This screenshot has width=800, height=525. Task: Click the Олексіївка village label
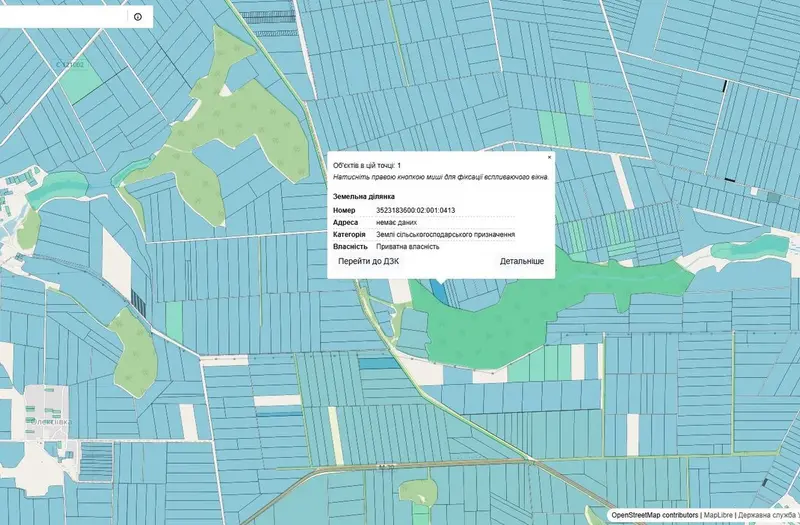52,422
